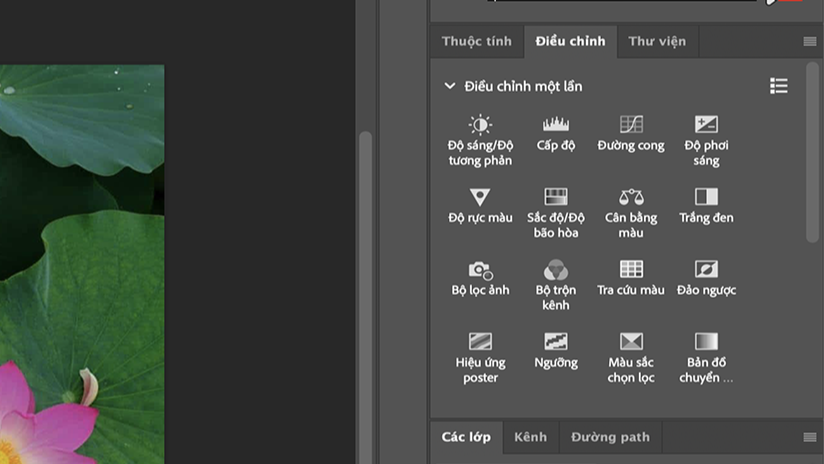Add a Bộ lọc ảnh photo filter
This screenshot has height=464, width=824.
(480, 270)
